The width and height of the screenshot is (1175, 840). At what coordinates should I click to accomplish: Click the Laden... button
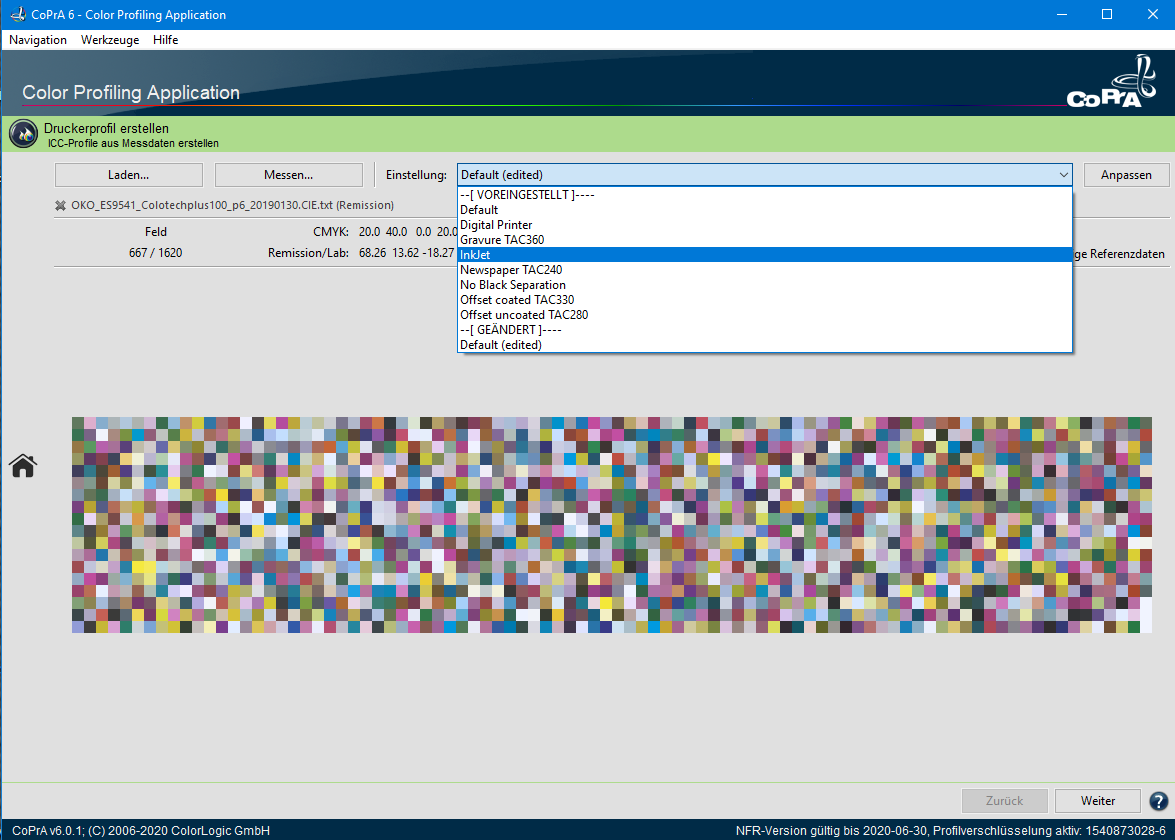[129, 175]
